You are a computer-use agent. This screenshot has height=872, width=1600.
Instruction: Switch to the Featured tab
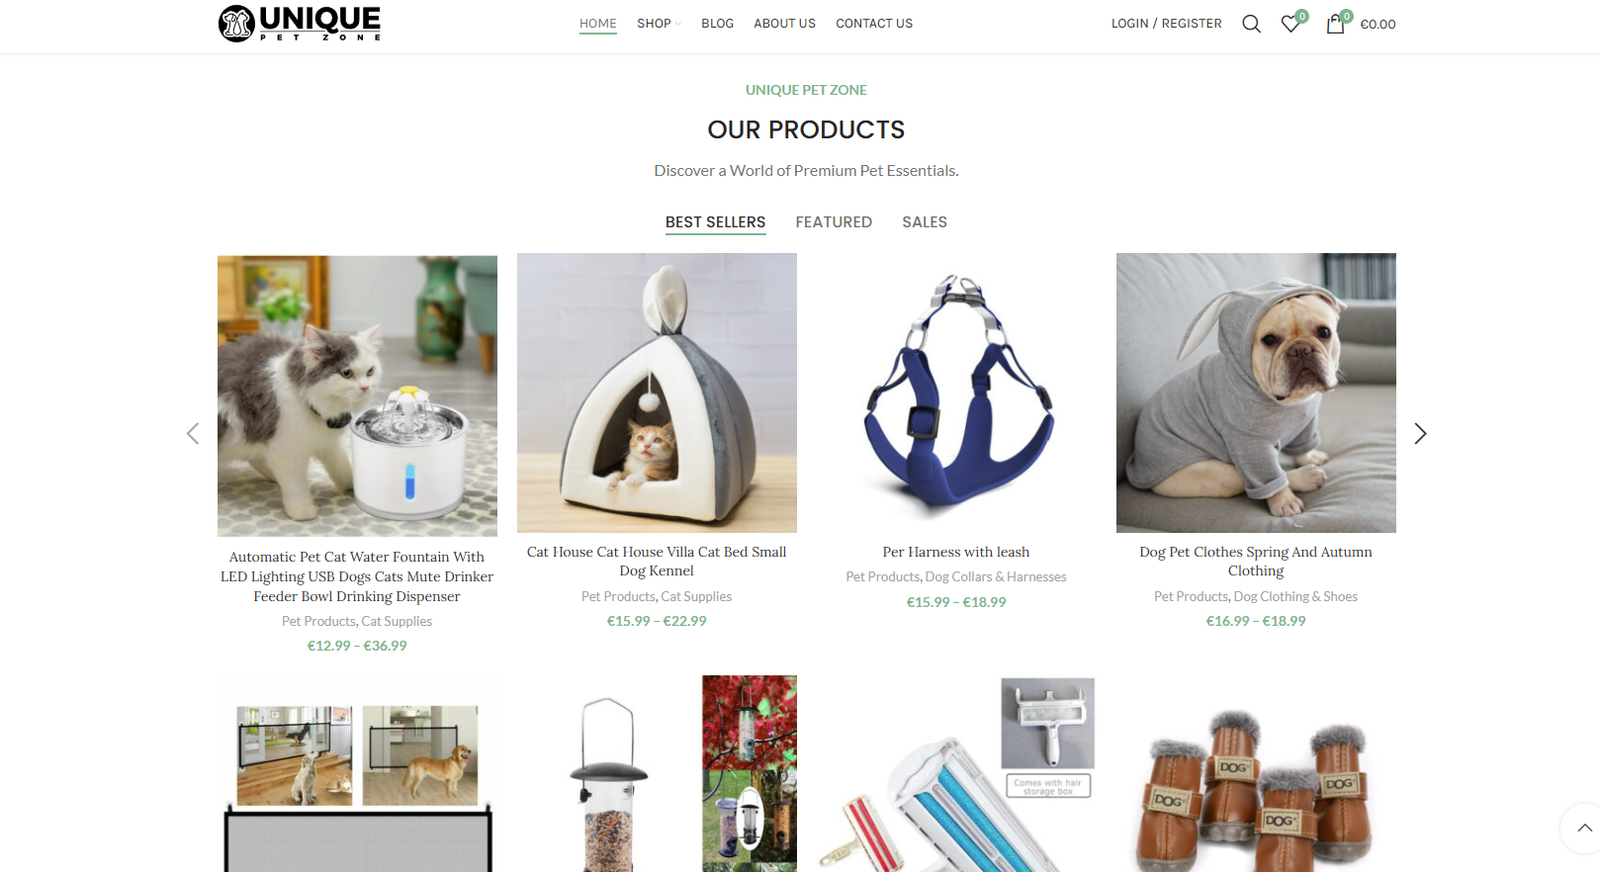(x=834, y=222)
